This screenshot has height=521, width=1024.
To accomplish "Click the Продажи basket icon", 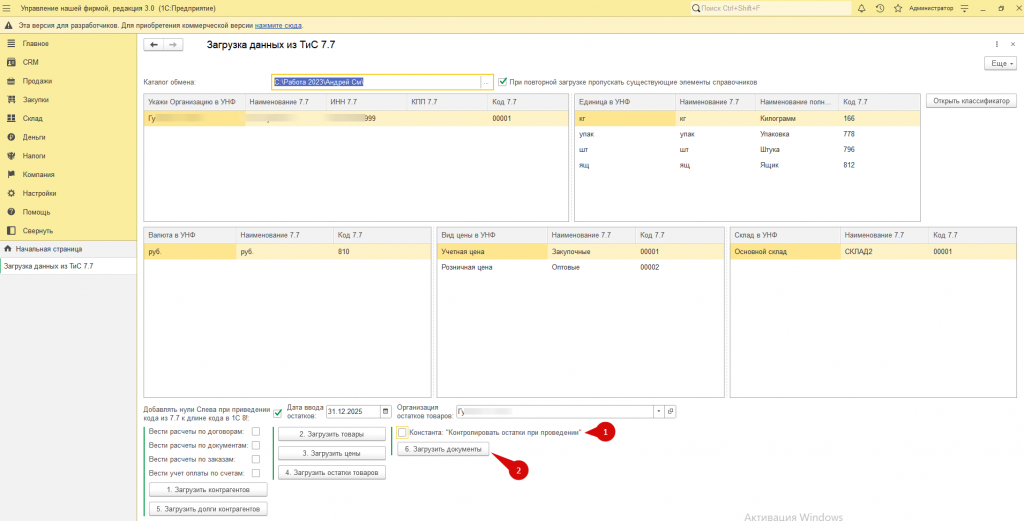I will point(10,81).
